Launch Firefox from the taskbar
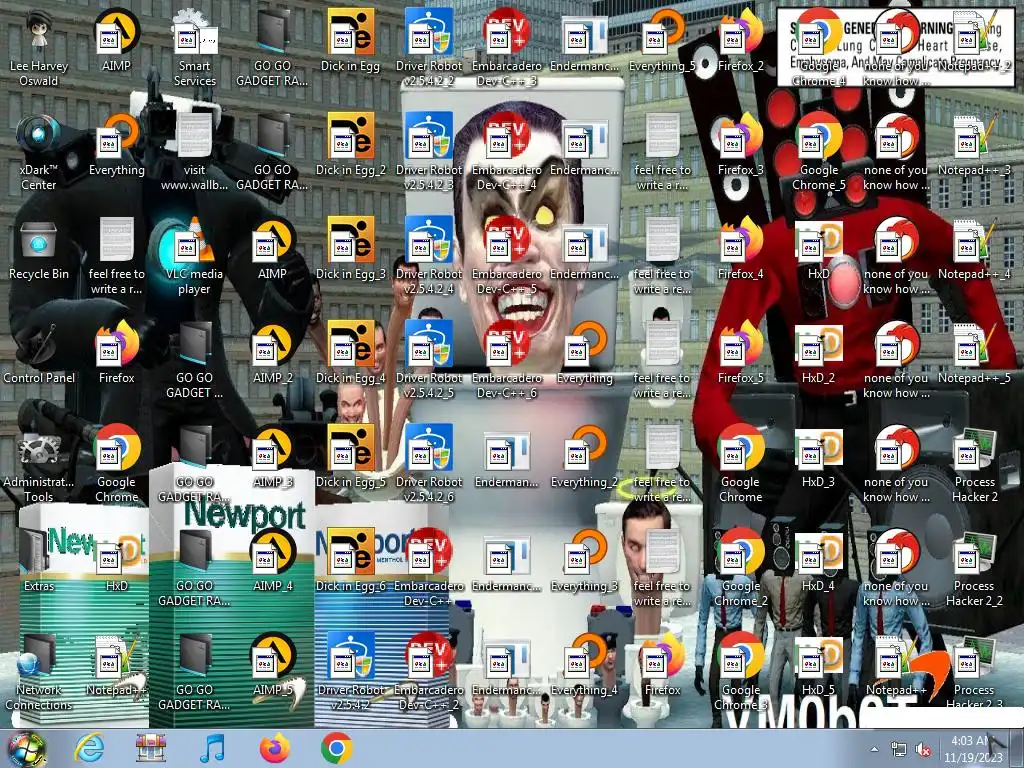Screen dimensions: 1024x768 click(275, 748)
